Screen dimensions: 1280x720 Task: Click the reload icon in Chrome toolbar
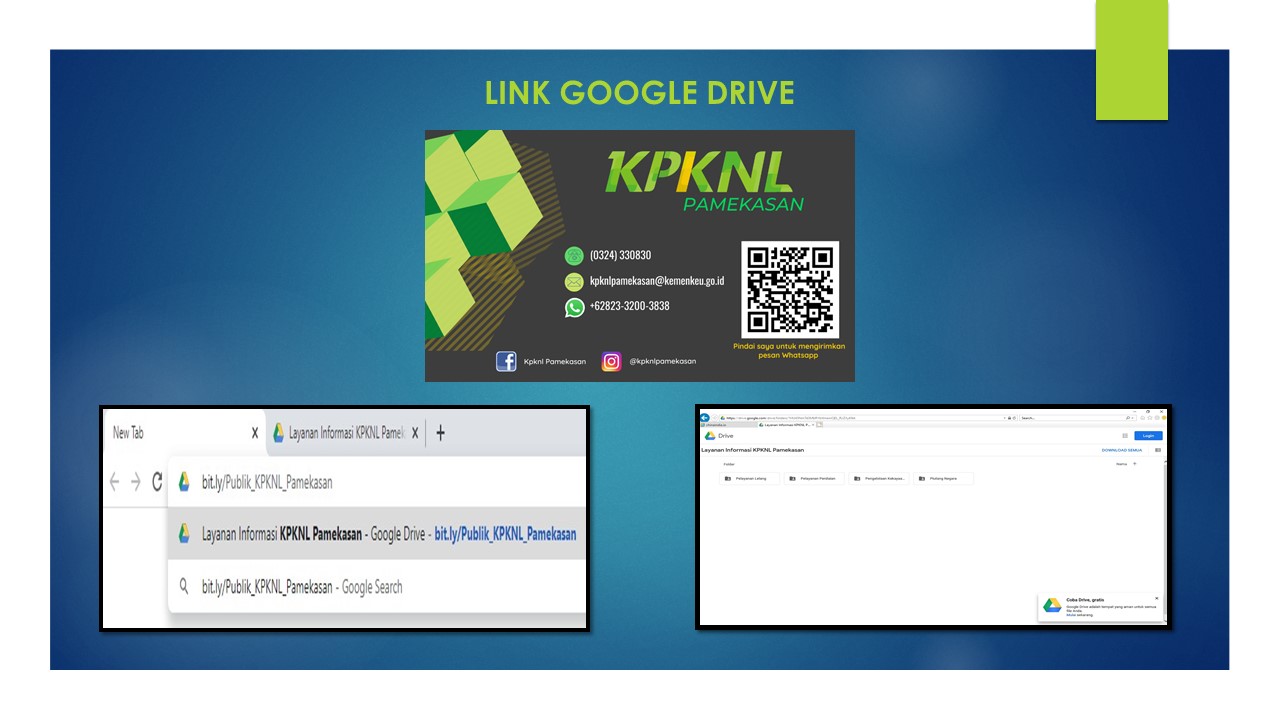pos(157,482)
